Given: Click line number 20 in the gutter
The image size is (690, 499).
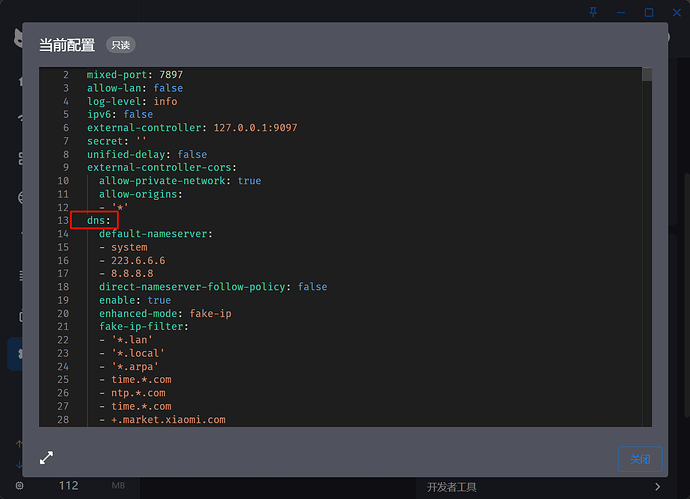Looking at the screenshot, I should click(x=63, y=313).
